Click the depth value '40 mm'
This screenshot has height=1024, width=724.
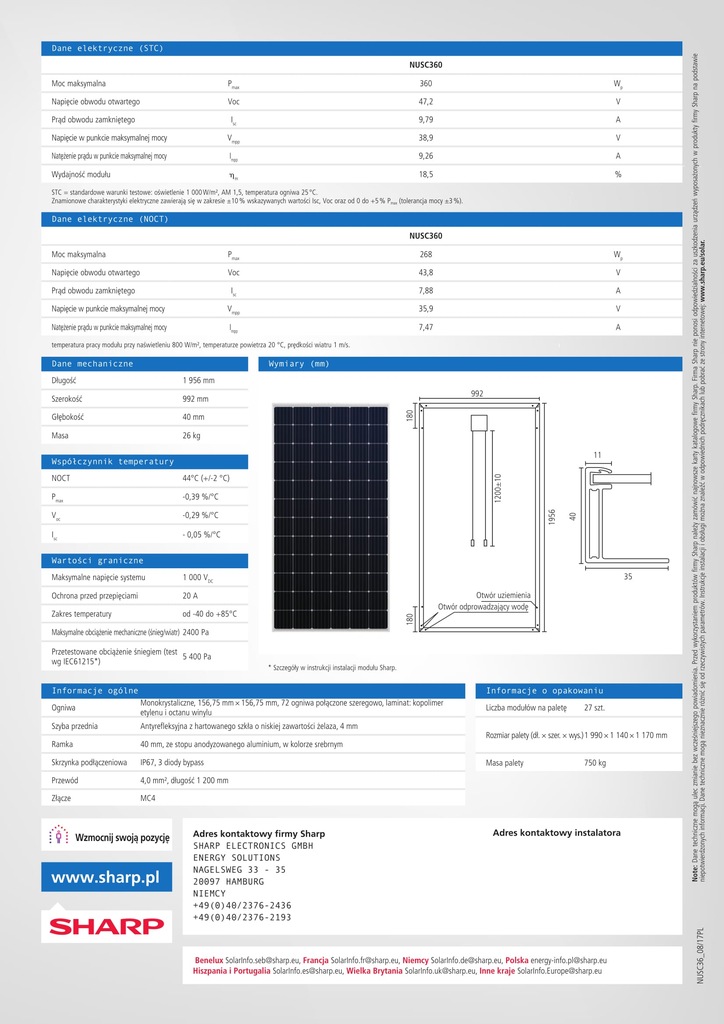193,417
